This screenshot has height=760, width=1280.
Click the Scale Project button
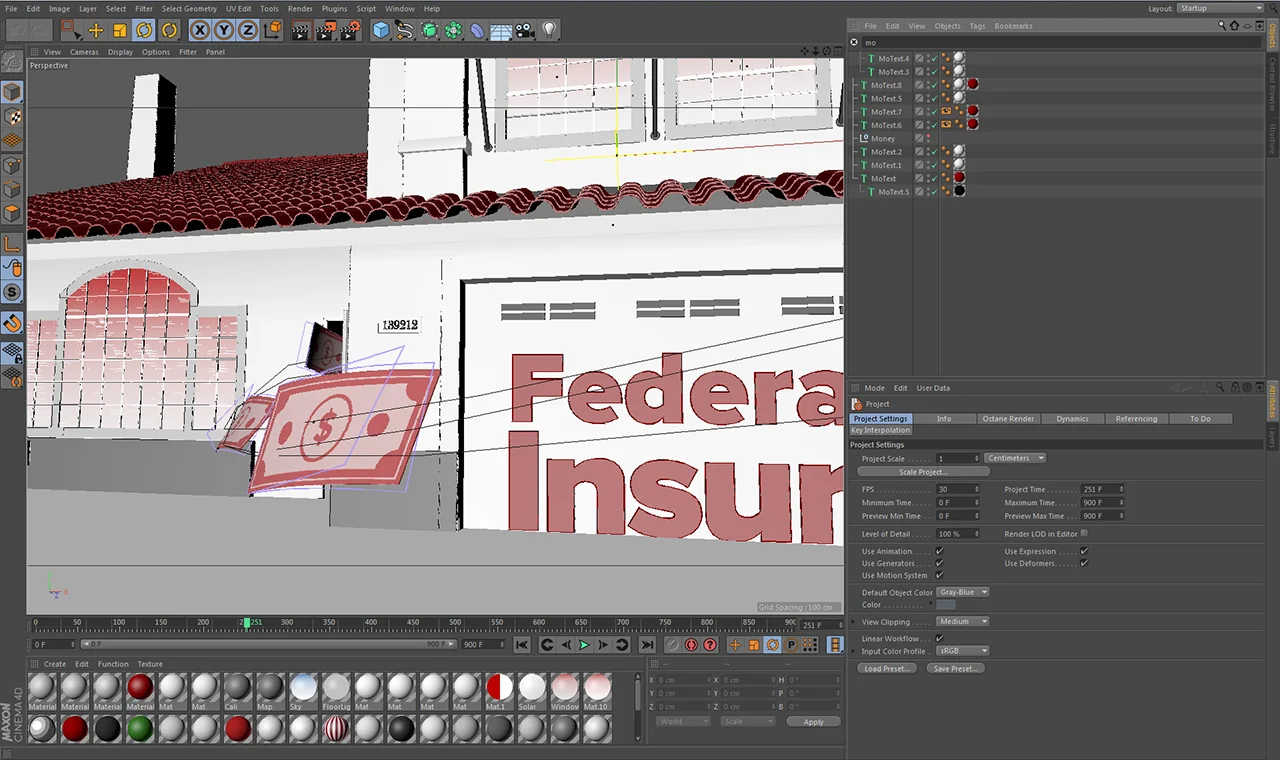click(x=922, y=472)
